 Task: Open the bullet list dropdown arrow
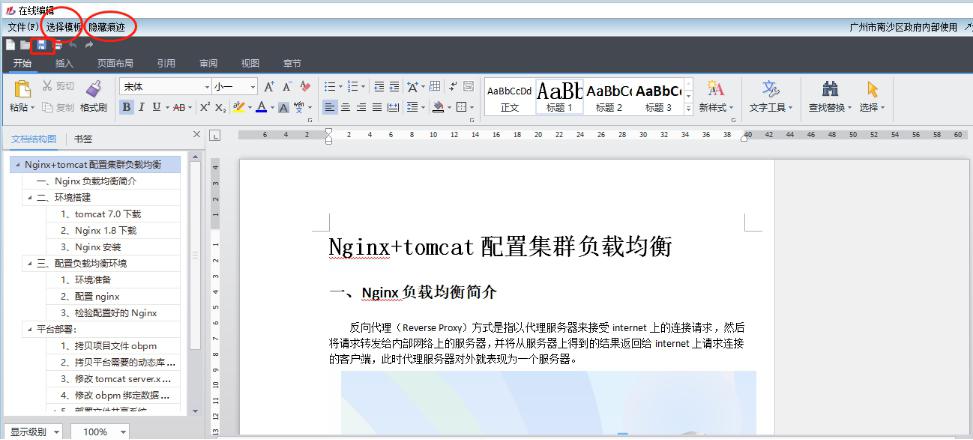[x=340, y=87]
